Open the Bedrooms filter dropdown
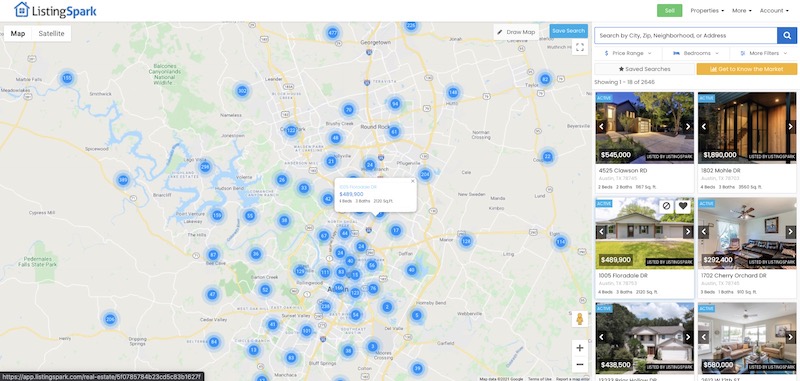Image resolution: width=800 pixels, height=381 pixels. coord(696,53)
